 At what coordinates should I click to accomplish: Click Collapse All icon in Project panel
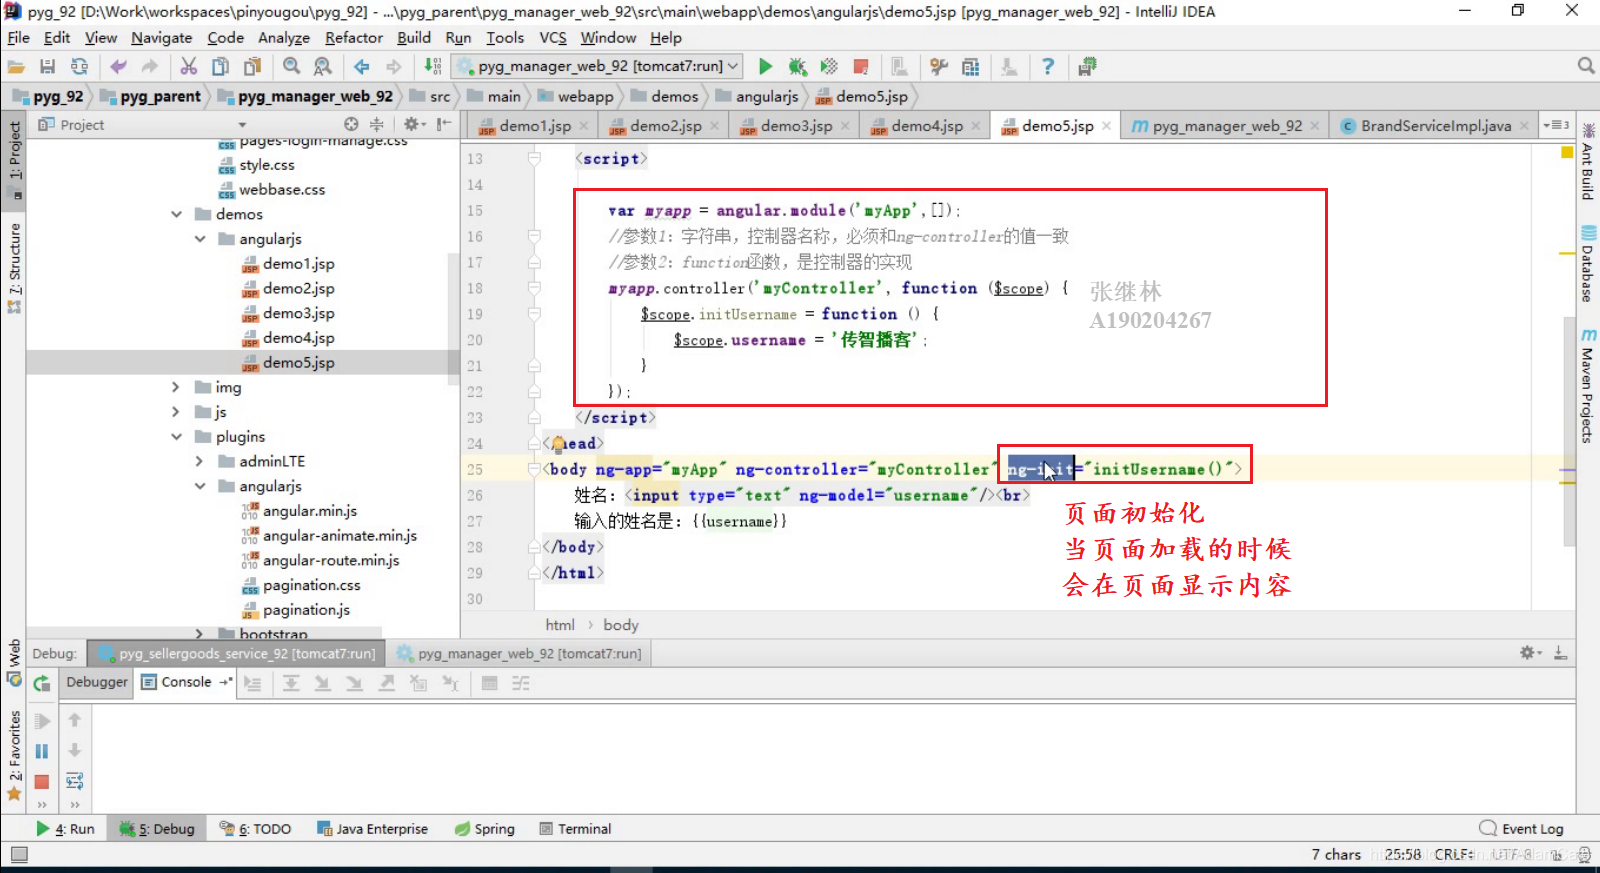pos(377,124)
